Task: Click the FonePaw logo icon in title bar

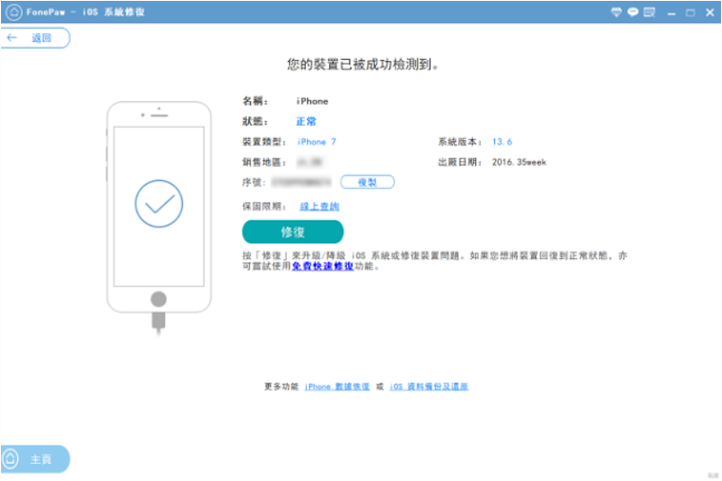Action: click(x=11, y=12)
